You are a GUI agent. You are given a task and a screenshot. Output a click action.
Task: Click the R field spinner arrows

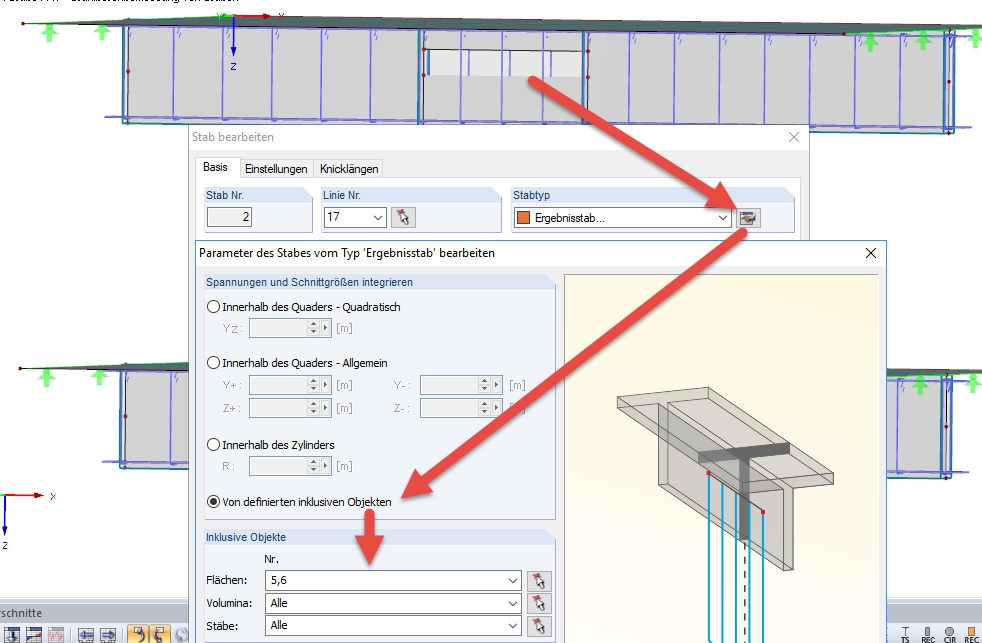[314, 466]
